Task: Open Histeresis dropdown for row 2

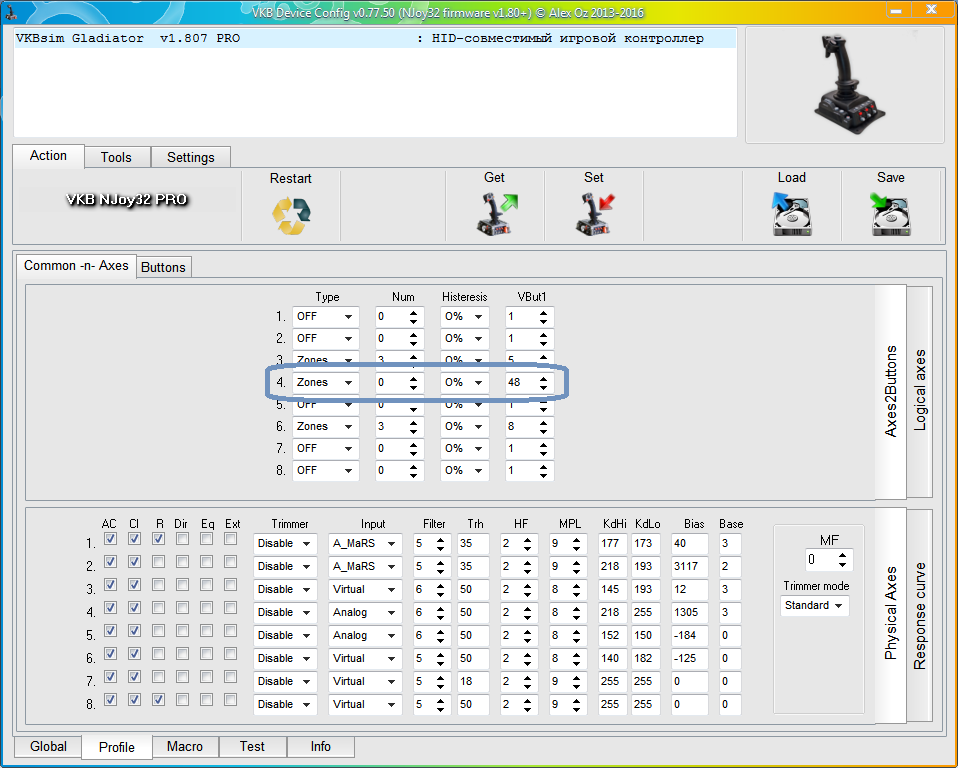Action: (x=464, y=338)
